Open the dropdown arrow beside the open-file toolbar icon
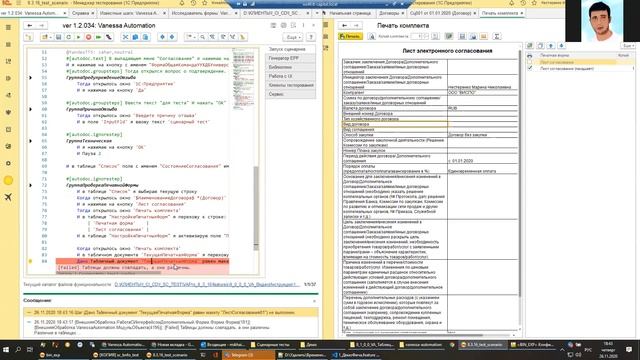The image size is (640, 360). pos(51,37)
